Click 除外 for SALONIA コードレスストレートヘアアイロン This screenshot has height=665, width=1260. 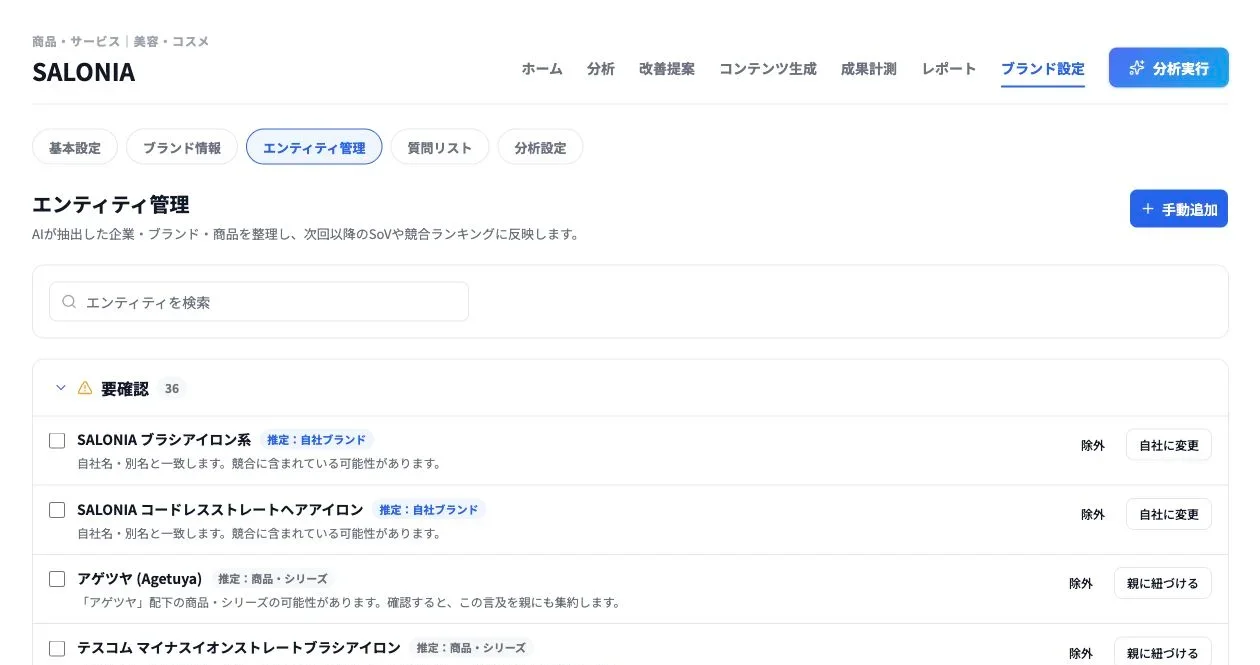pos(1093,514)
